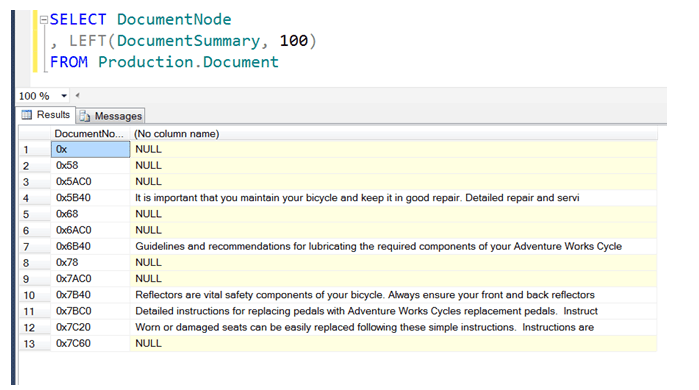Click DocumentSummary in the query editor
699x390 pixels.
pyautogui.click(x=188, y=41)
